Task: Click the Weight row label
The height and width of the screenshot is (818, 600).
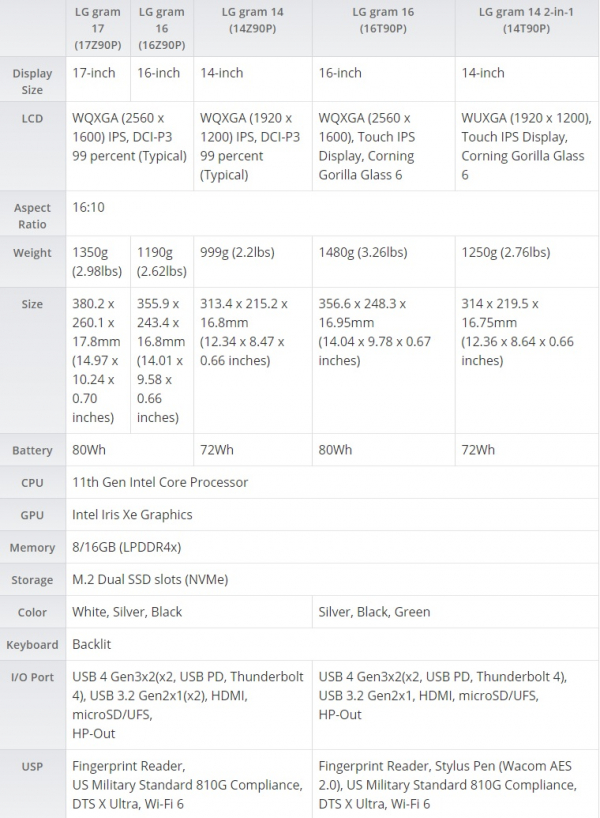Action: pyautogui.click(x=32, y=261)
